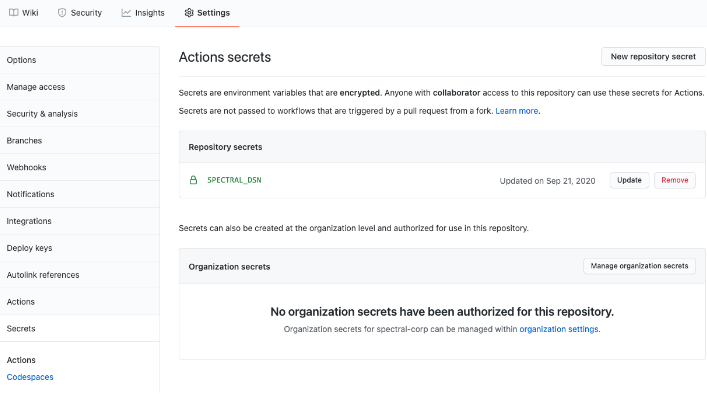Click the Wiki book icon

coord(14,13)
